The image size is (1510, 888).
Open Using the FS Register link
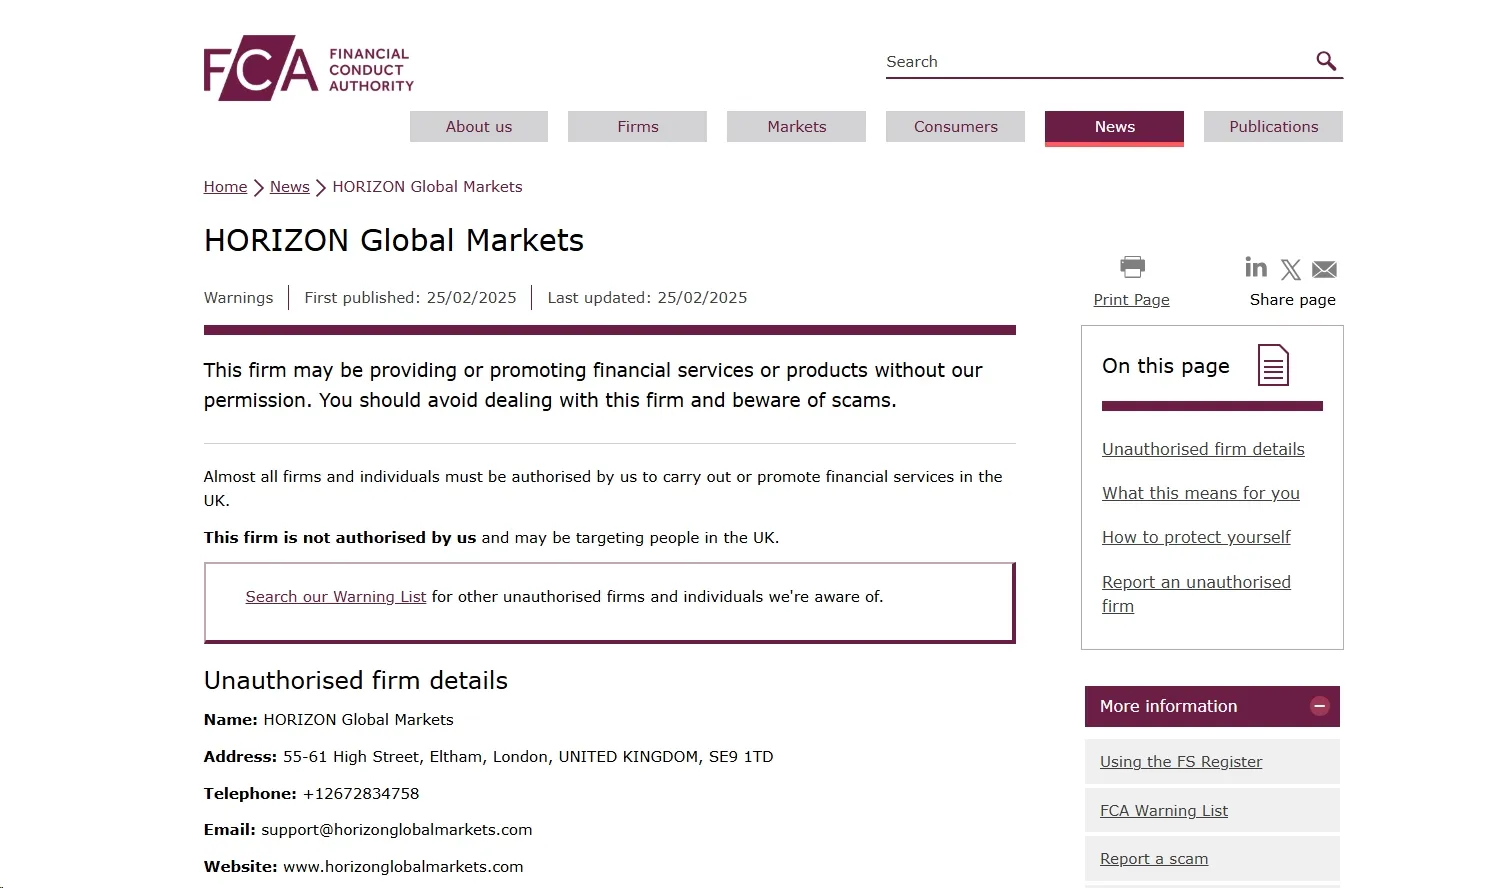(x=1181, y=762)
